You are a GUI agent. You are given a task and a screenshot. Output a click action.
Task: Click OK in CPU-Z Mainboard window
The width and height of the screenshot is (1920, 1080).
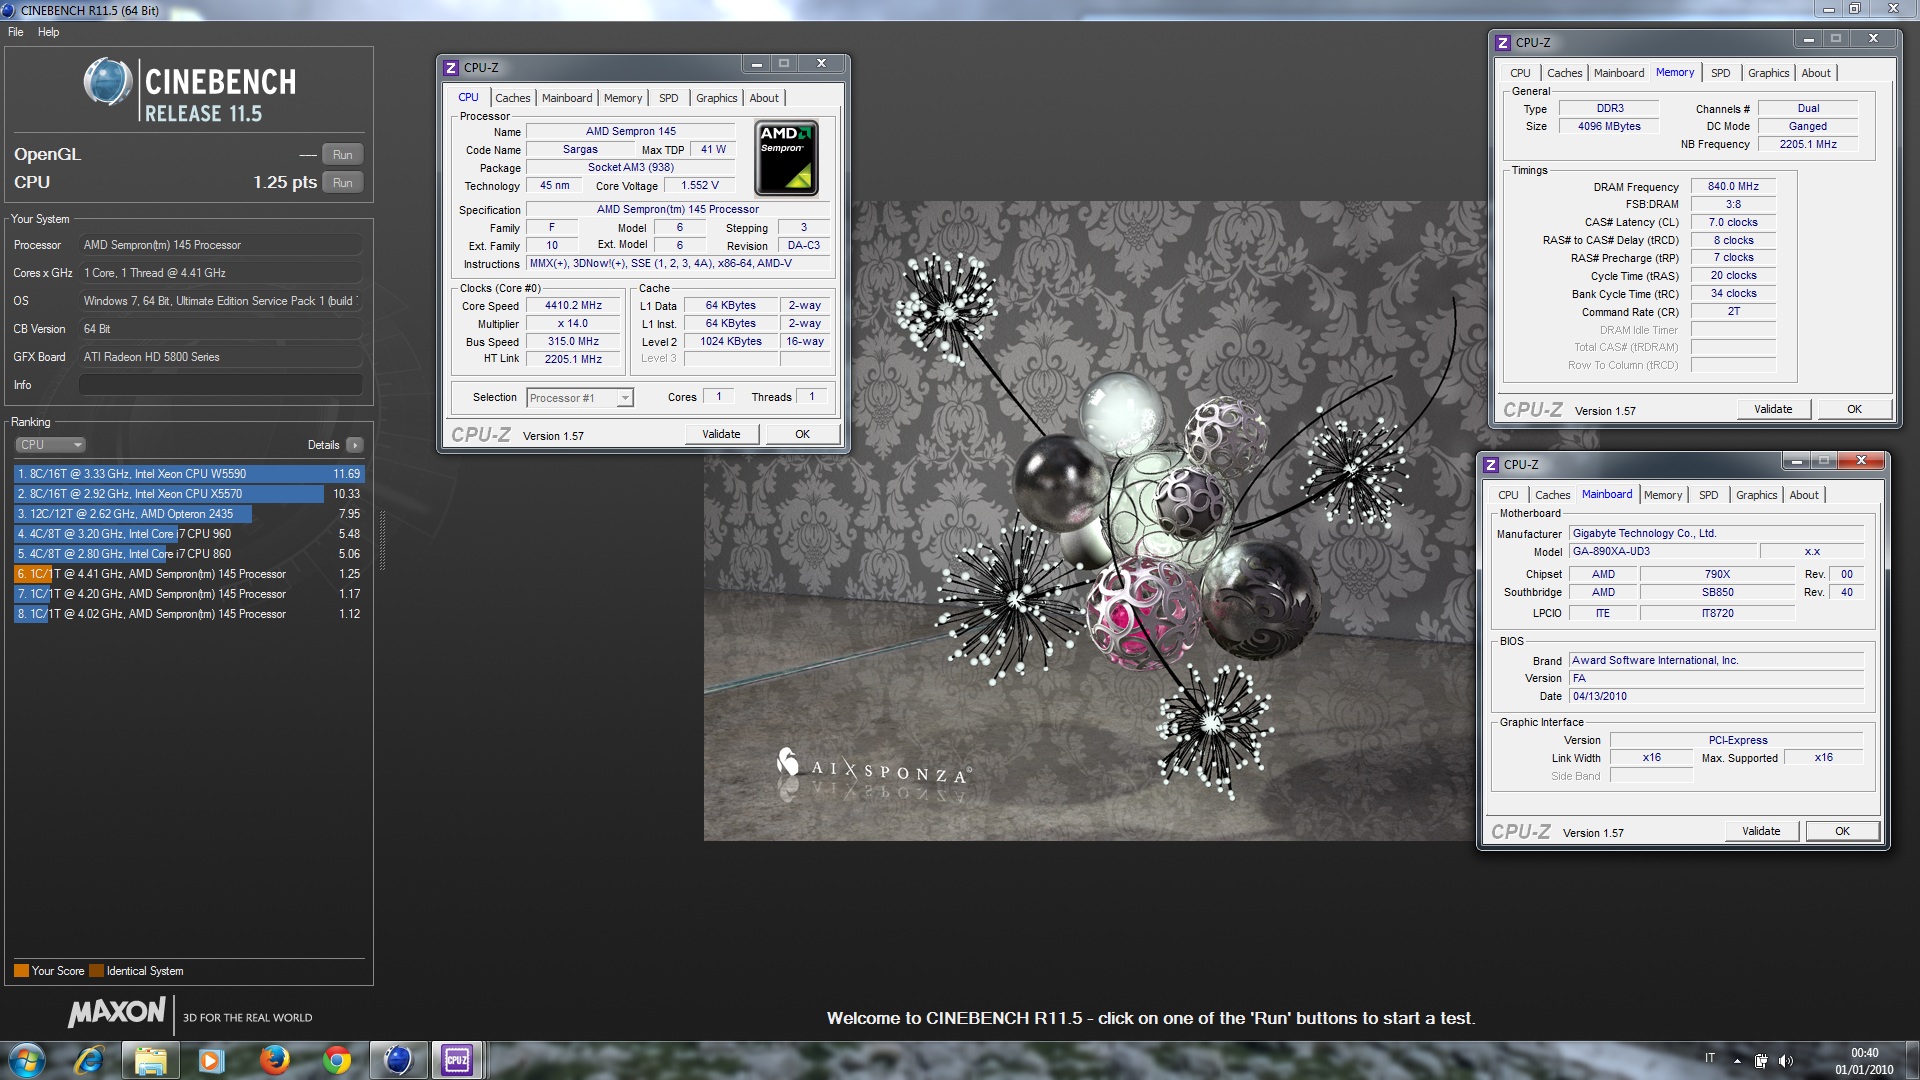point(1842,831)
